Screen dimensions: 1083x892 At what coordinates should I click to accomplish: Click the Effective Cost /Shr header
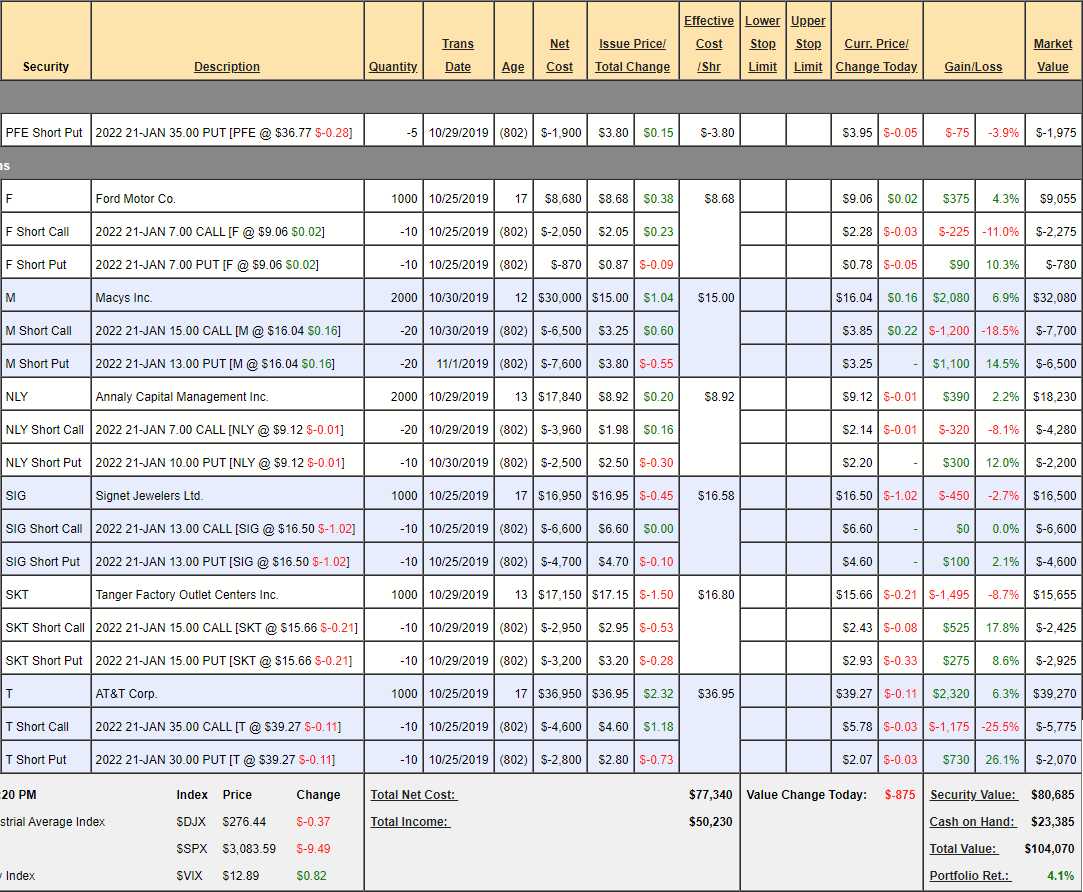709,44
